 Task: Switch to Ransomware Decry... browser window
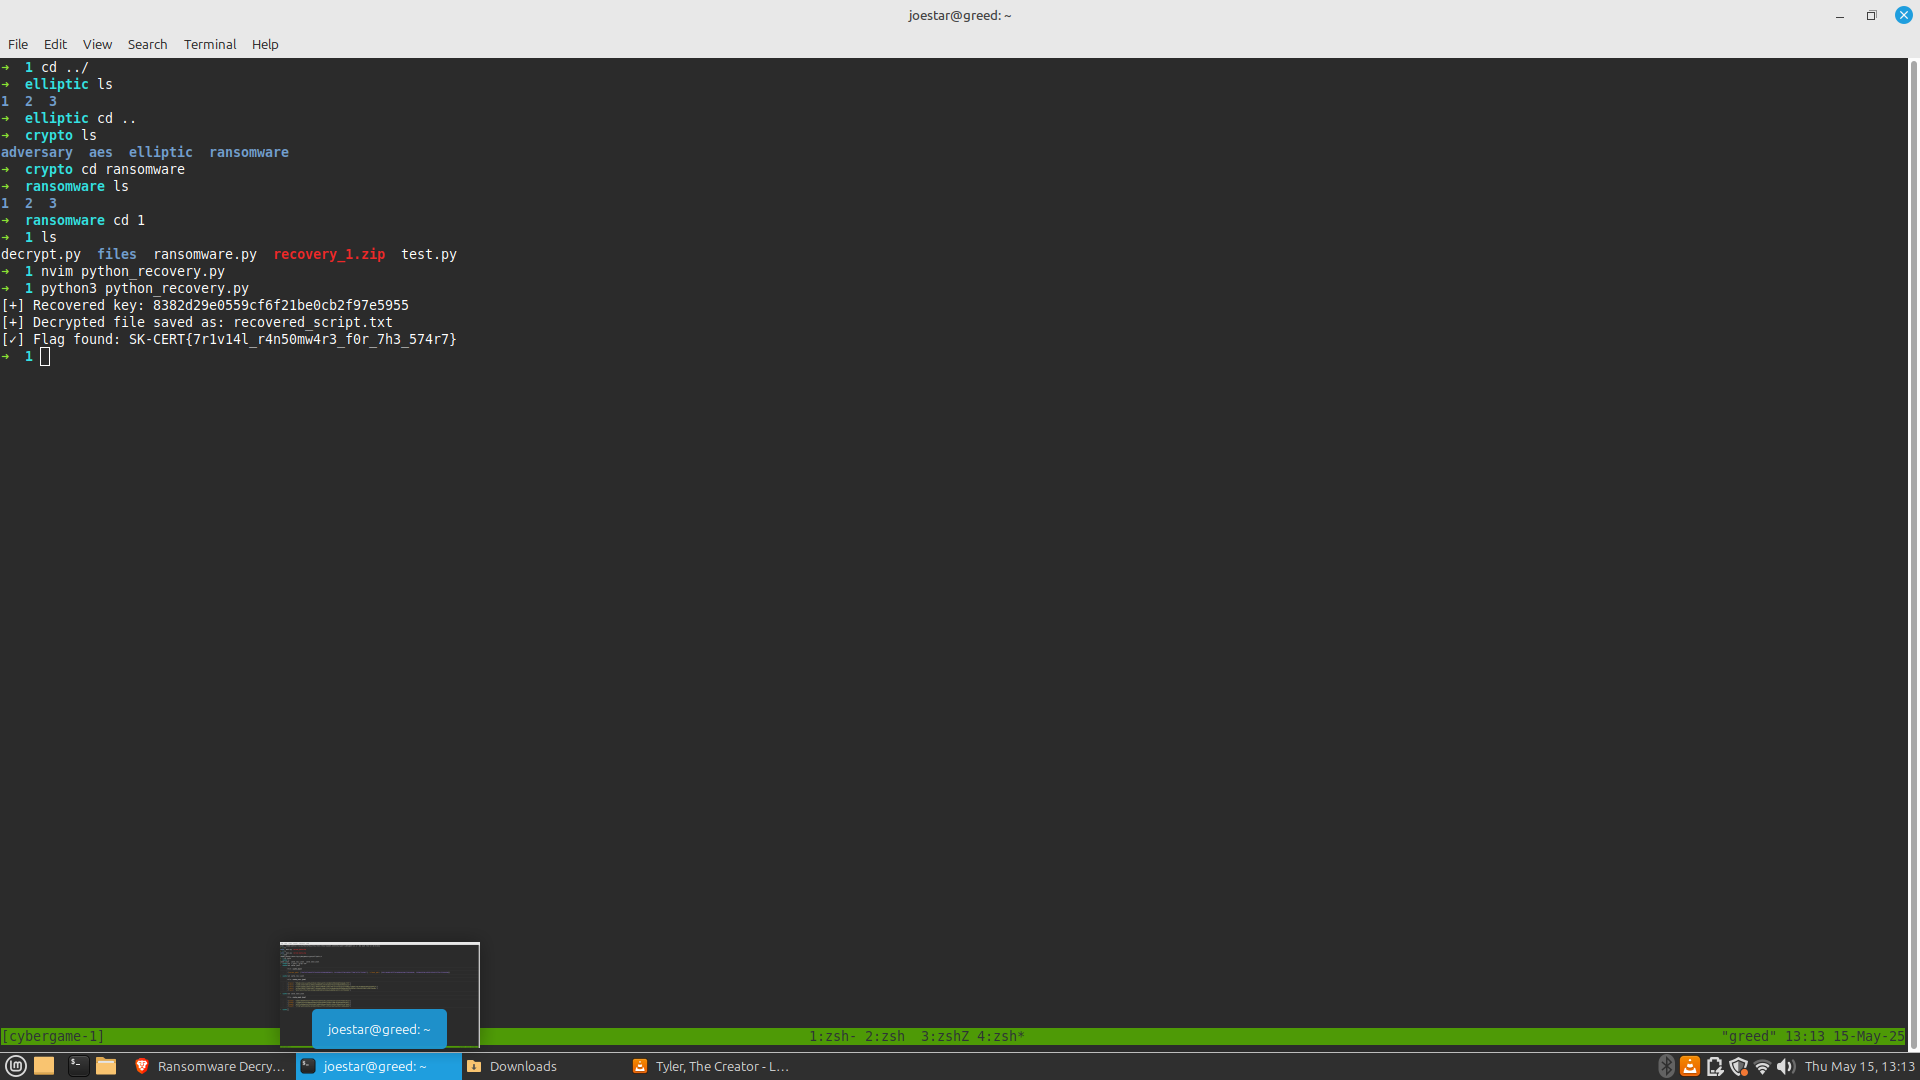[210, 1066]
